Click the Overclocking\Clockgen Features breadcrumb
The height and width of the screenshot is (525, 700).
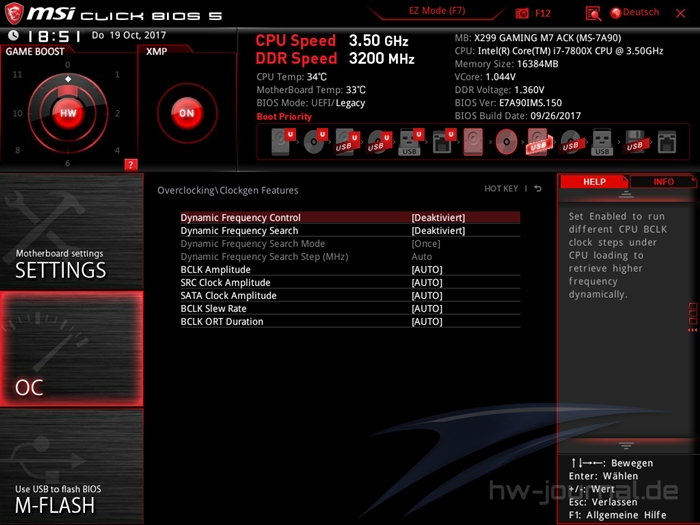pyautogui.click(x=228, y=190)
